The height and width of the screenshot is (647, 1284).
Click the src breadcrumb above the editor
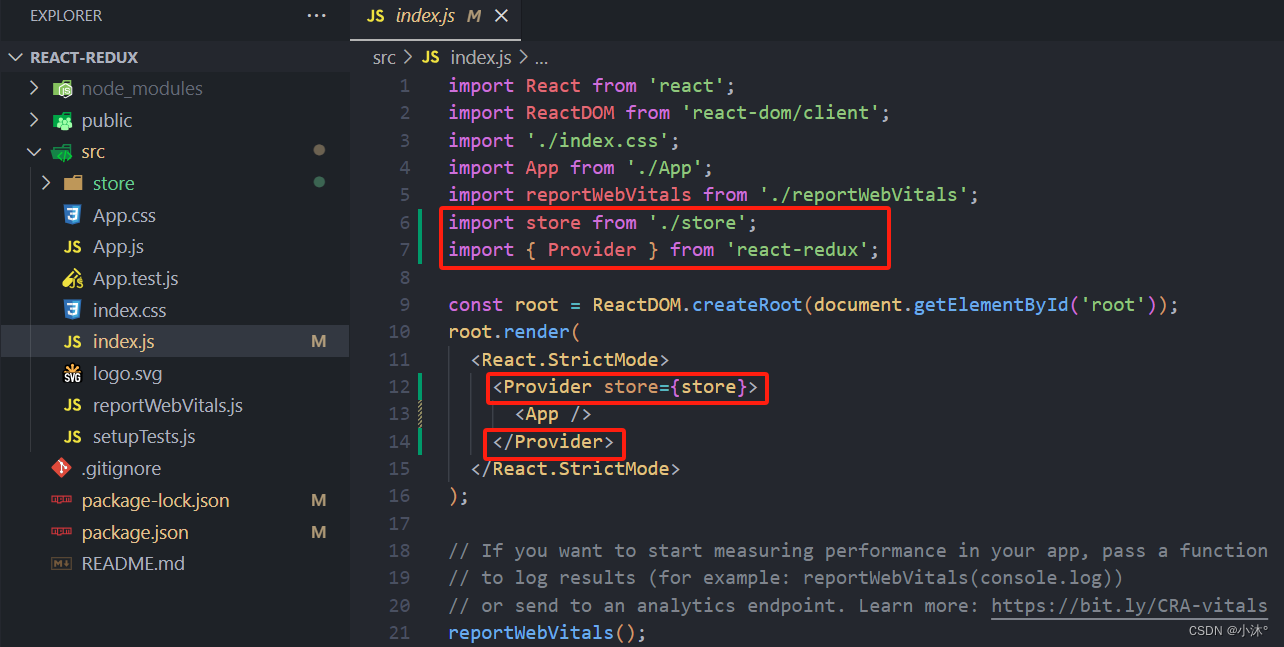pos(384,57)
